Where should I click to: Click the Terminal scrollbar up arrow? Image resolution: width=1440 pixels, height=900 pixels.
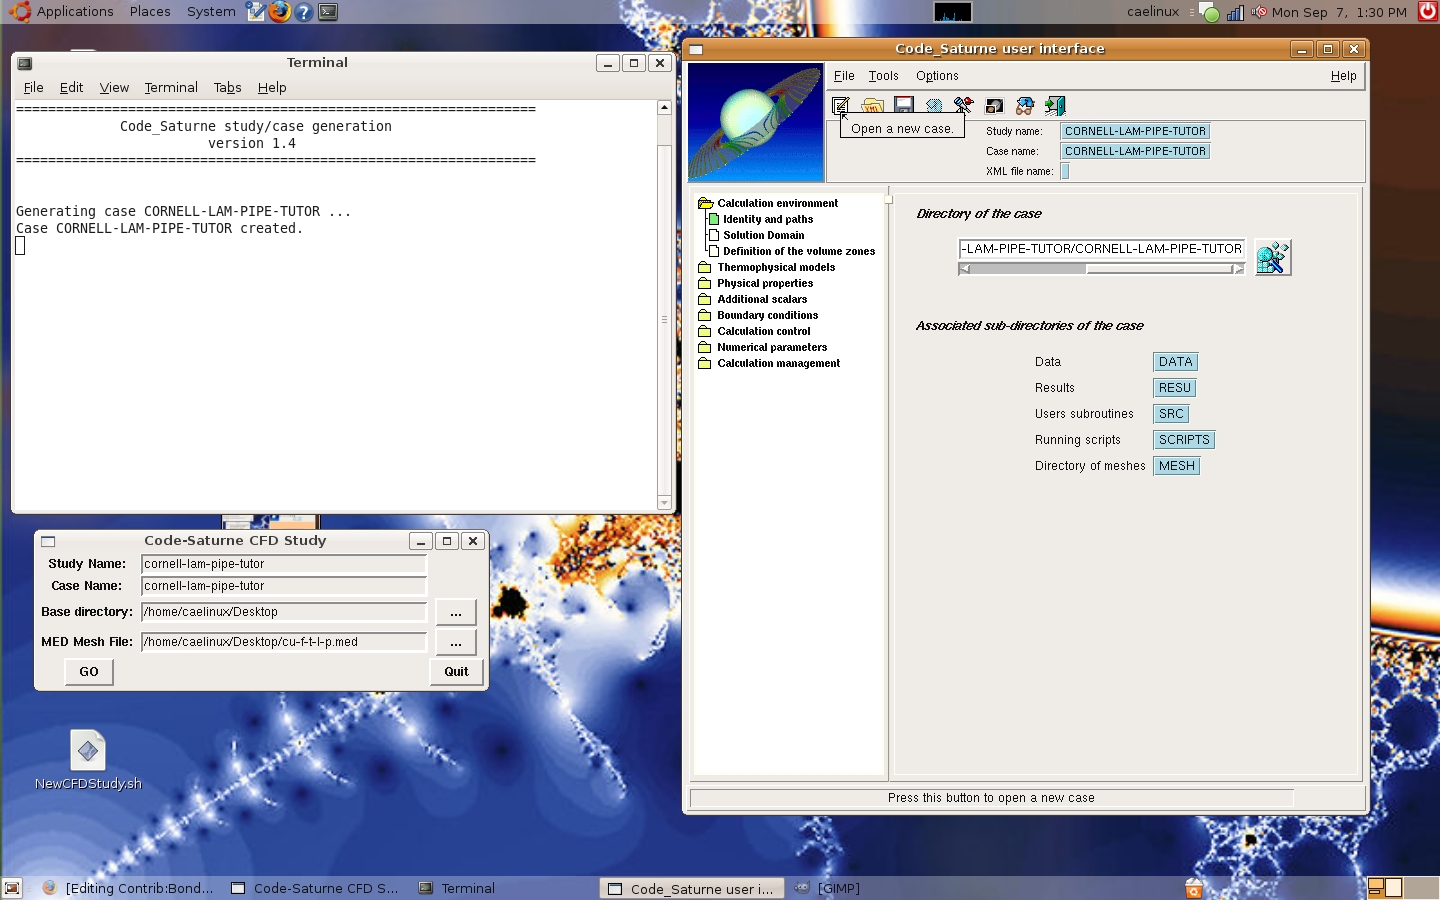(x=664, y=107)
